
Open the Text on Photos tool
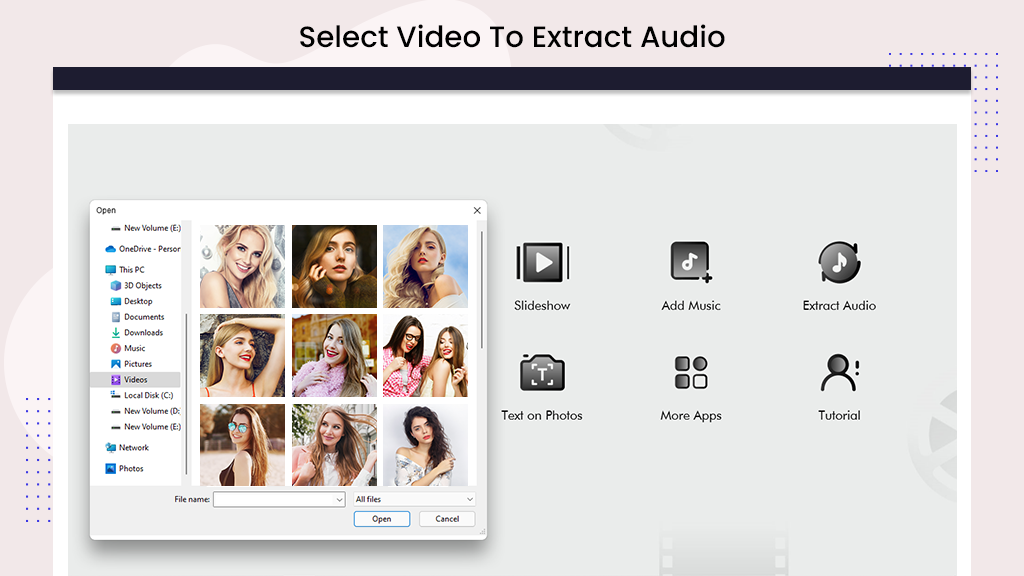click(x=542, y=373)
